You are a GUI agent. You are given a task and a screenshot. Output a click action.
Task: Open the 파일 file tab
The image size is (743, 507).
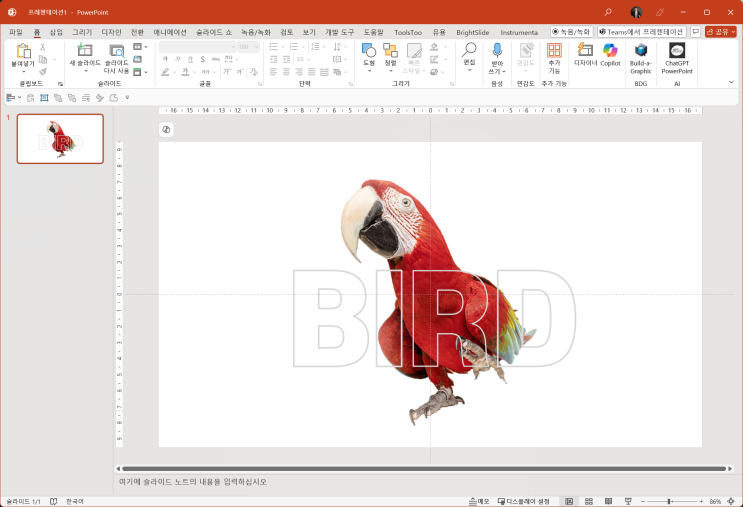(16, 32)
